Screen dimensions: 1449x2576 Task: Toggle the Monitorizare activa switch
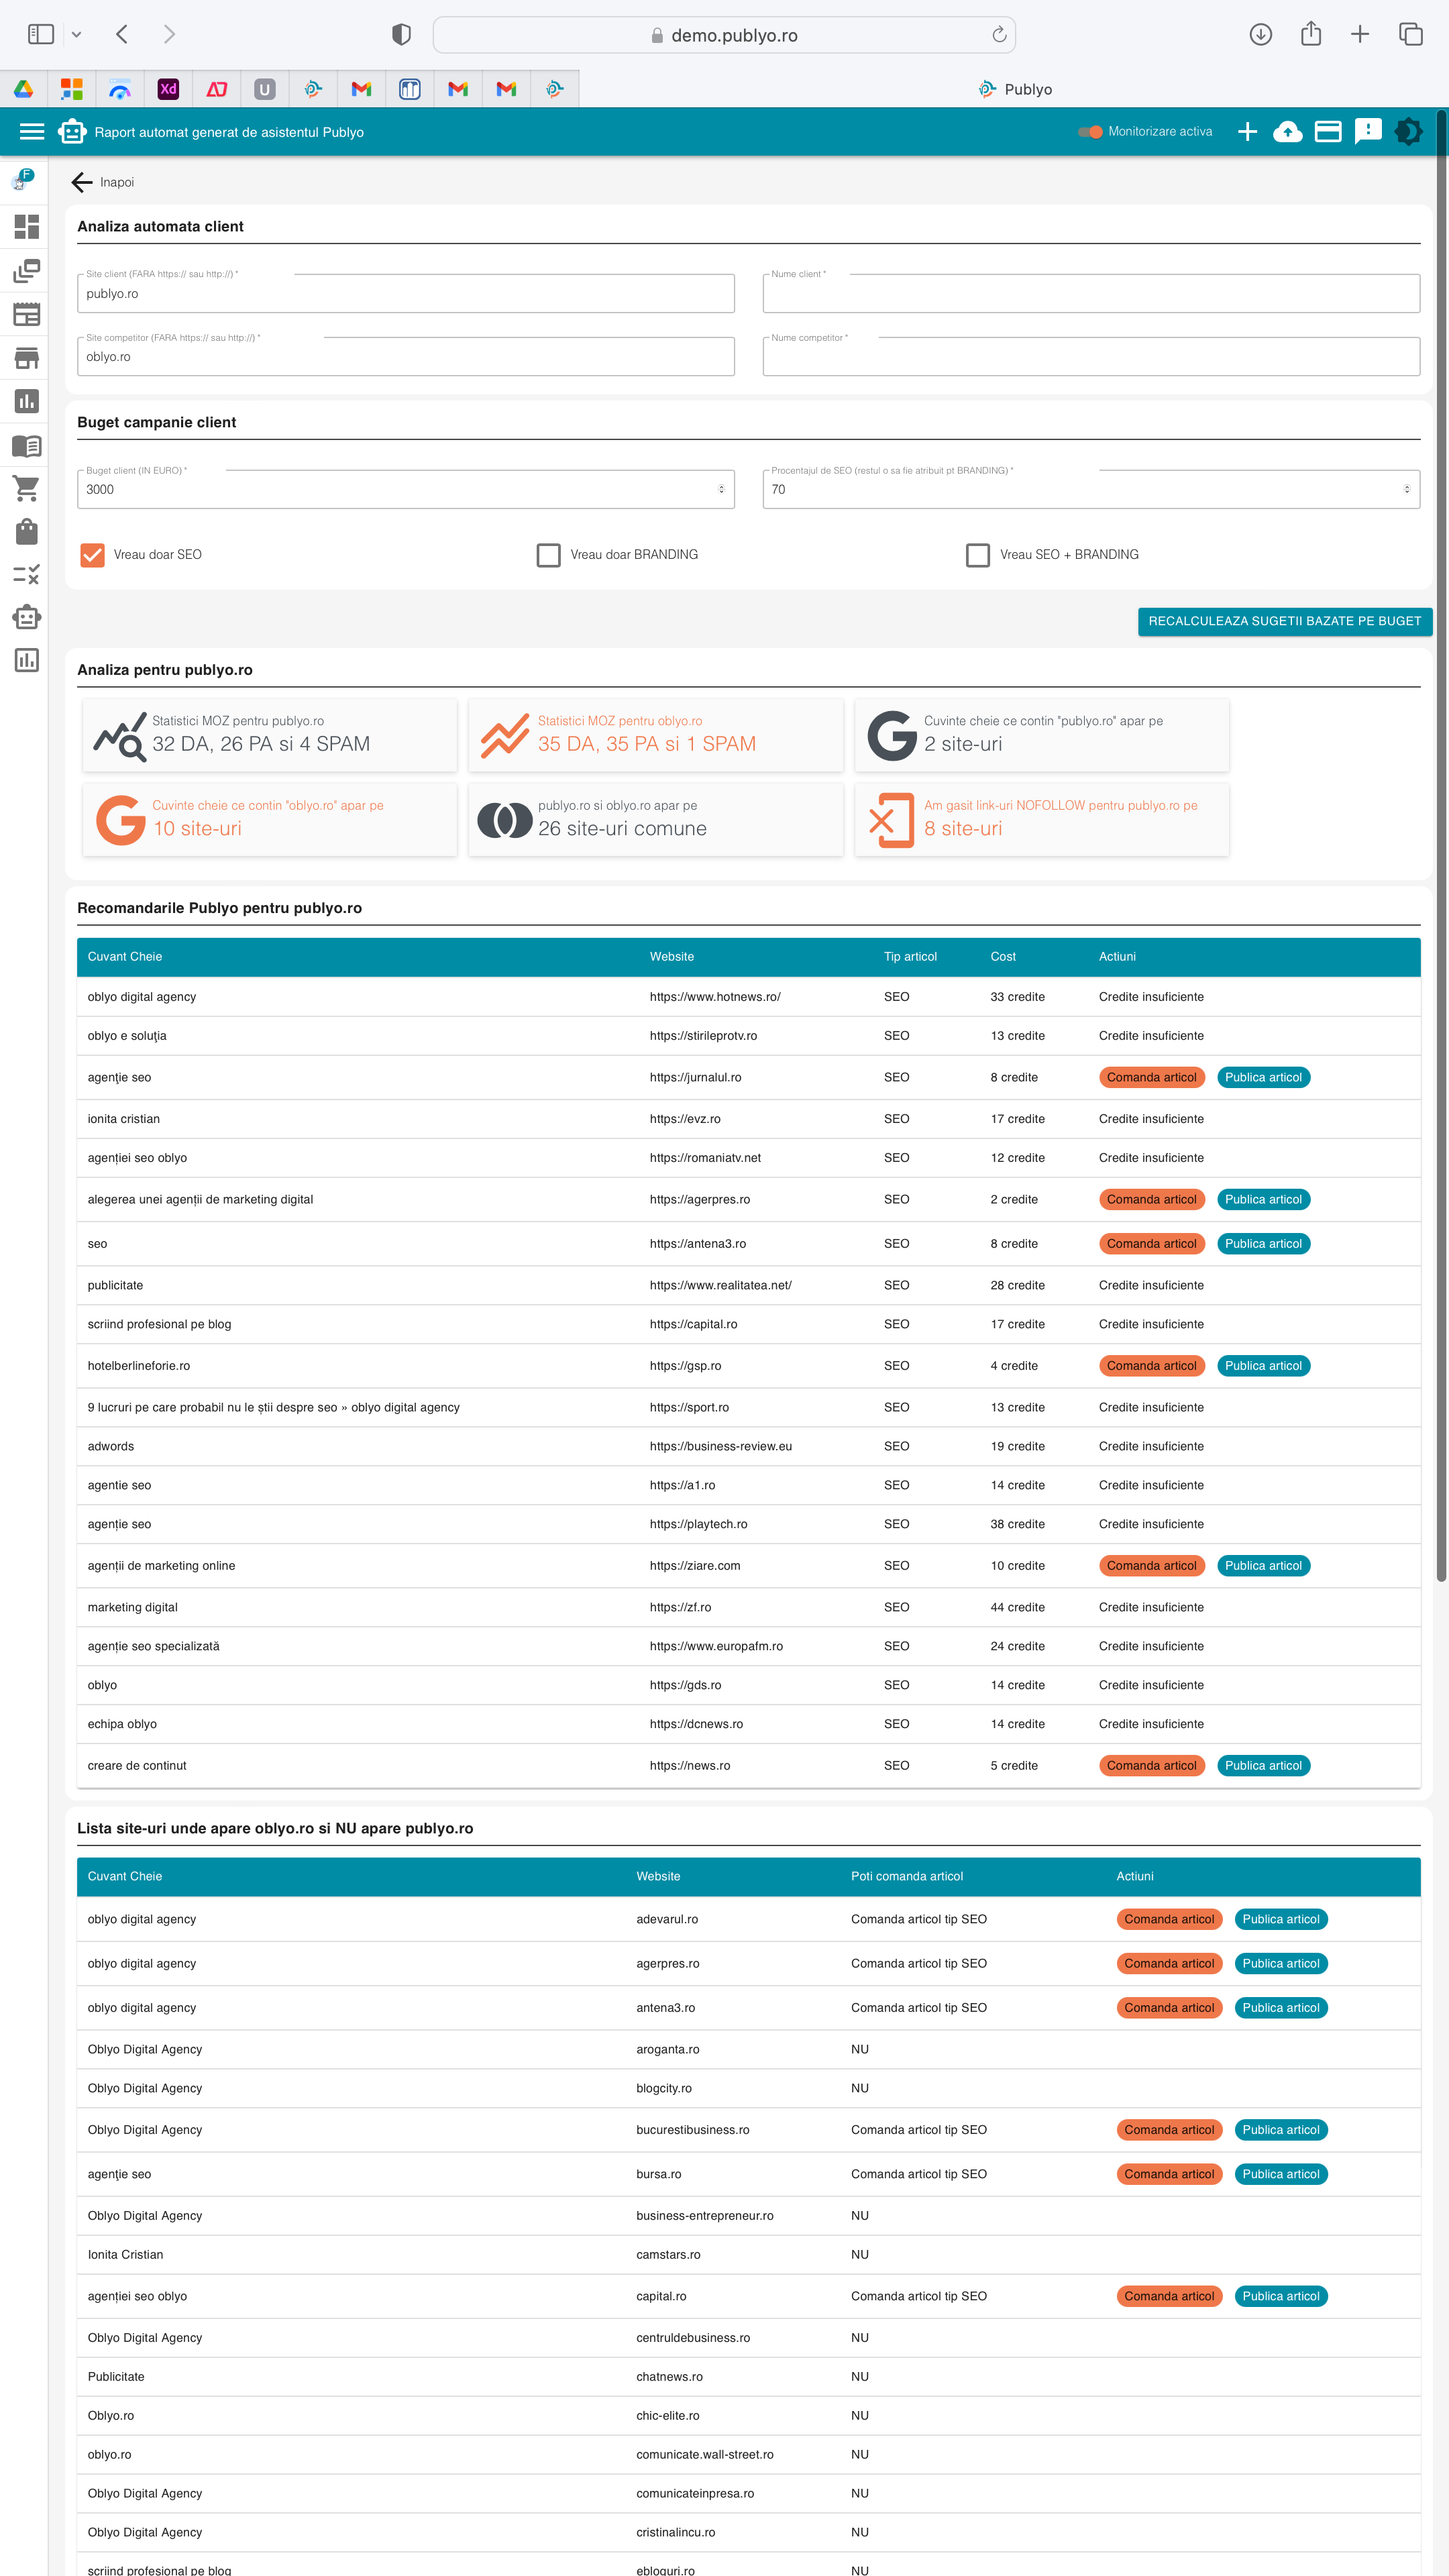point(1090,132)
